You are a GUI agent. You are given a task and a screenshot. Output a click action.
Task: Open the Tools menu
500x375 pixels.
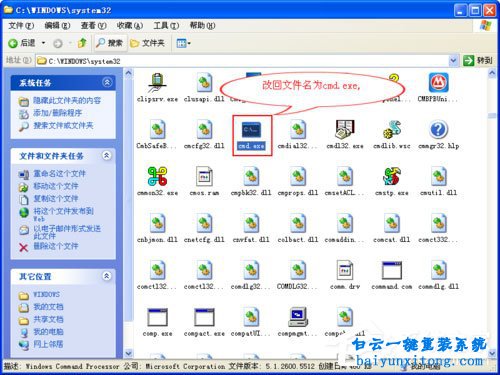pos(166,26)
